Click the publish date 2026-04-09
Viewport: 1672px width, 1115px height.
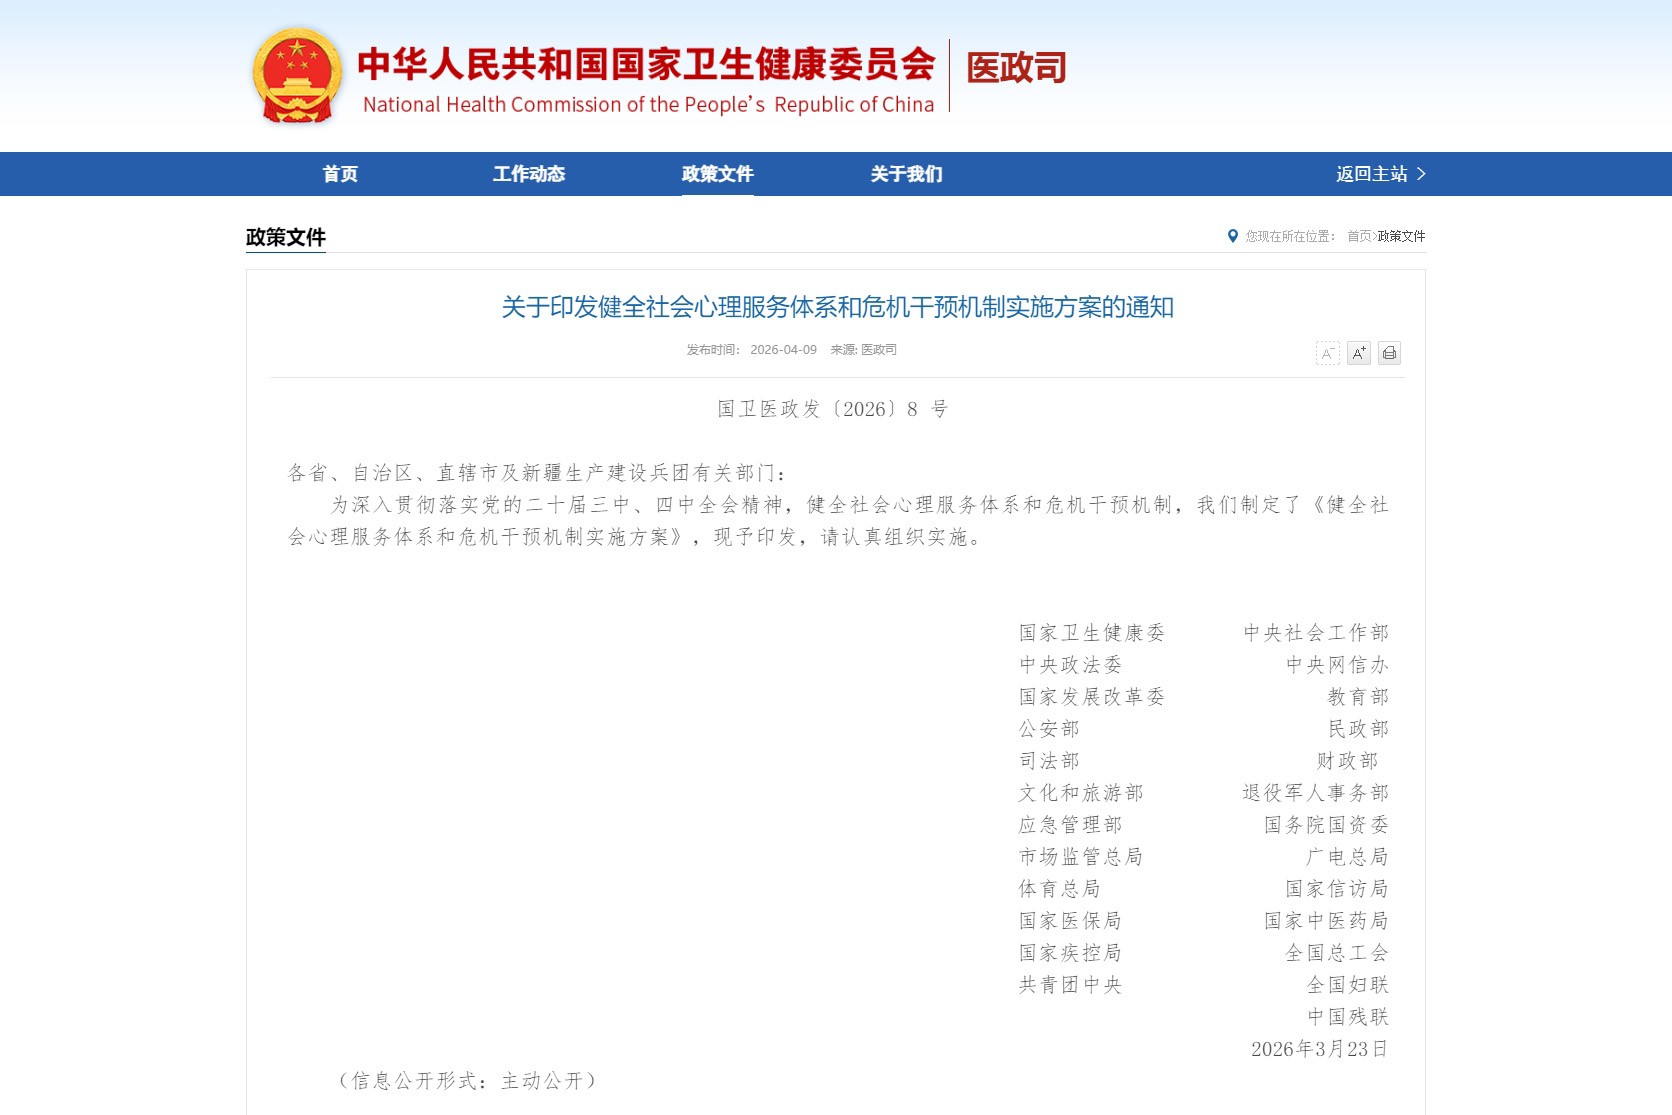click(x=783, y=350)
